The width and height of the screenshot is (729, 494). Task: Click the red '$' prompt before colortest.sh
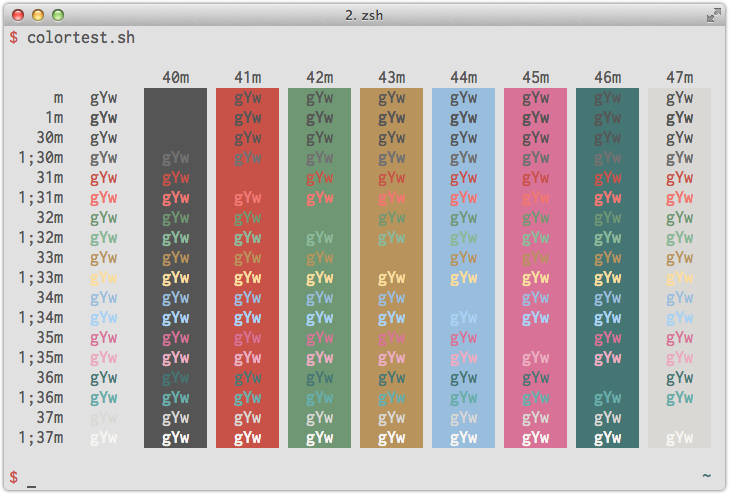(x=13, y=37)
